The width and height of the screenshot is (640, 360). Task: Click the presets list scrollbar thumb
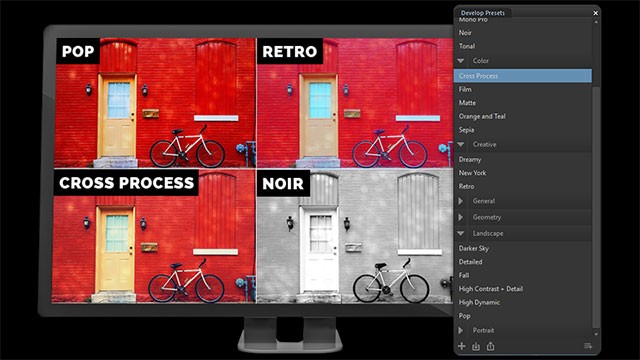coord(596,206)
